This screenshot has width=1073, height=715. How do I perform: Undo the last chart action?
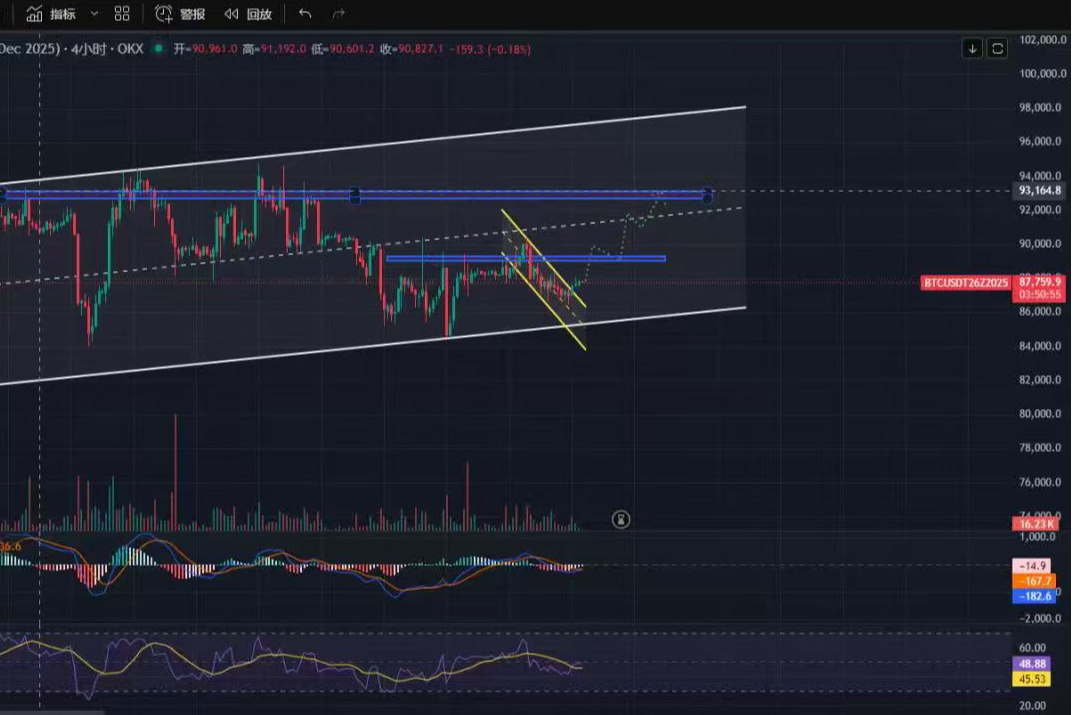click(x=305, y=14)
